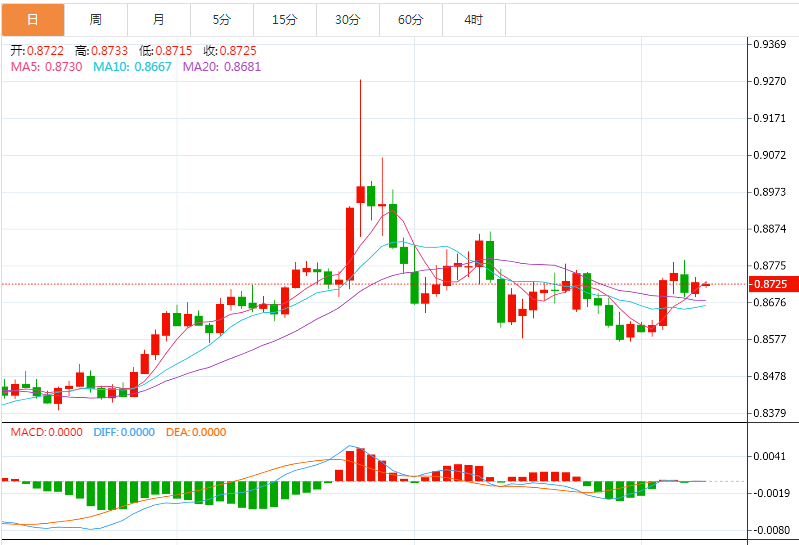The width and height of the screenshot is (799, 545).
Task: Open the 60分 interval tab
Action: point(411,20)
